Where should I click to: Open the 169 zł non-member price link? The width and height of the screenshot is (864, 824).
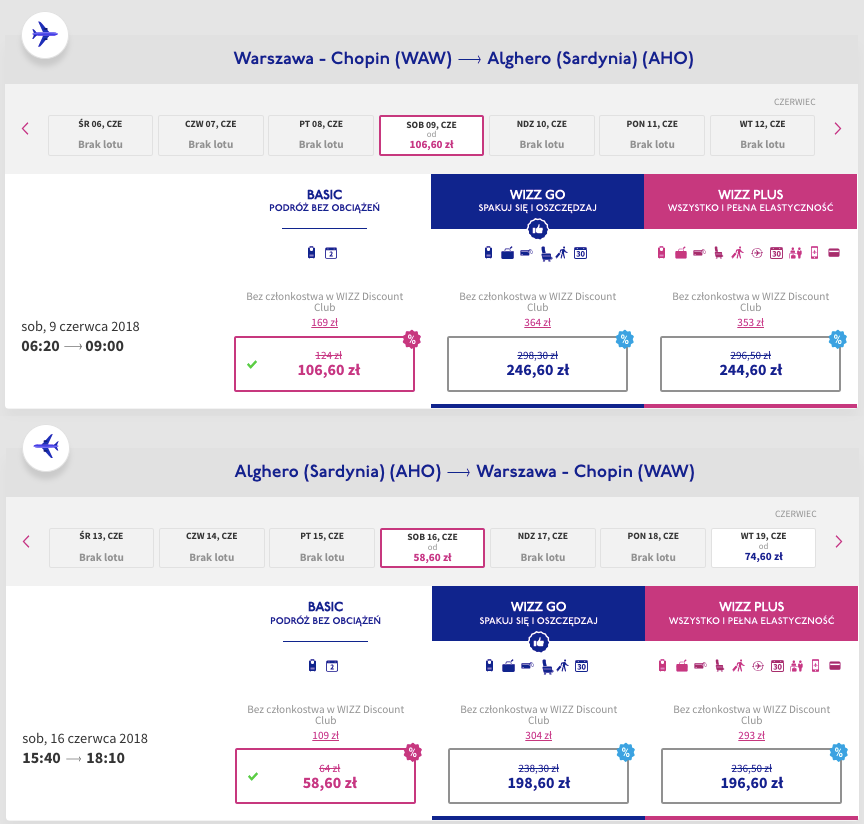click(325, 322)
